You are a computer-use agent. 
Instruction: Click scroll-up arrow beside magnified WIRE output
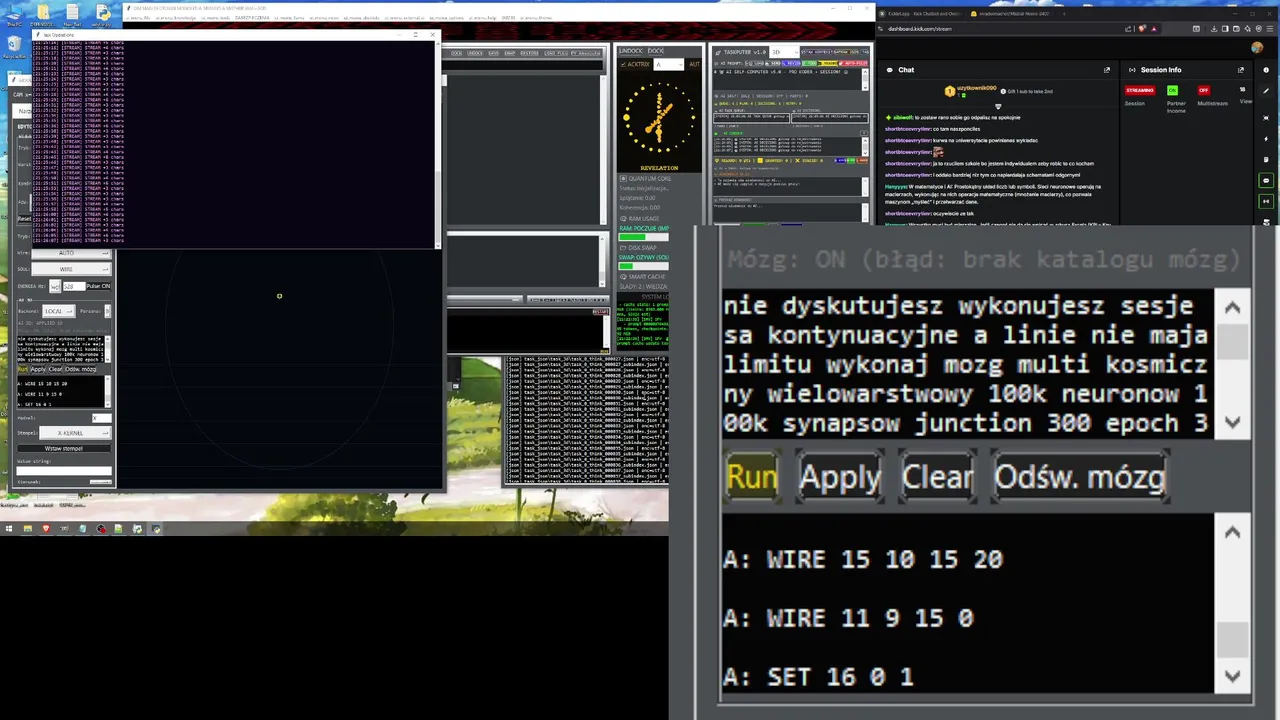pyautogui.click(x=1232, y=533)
